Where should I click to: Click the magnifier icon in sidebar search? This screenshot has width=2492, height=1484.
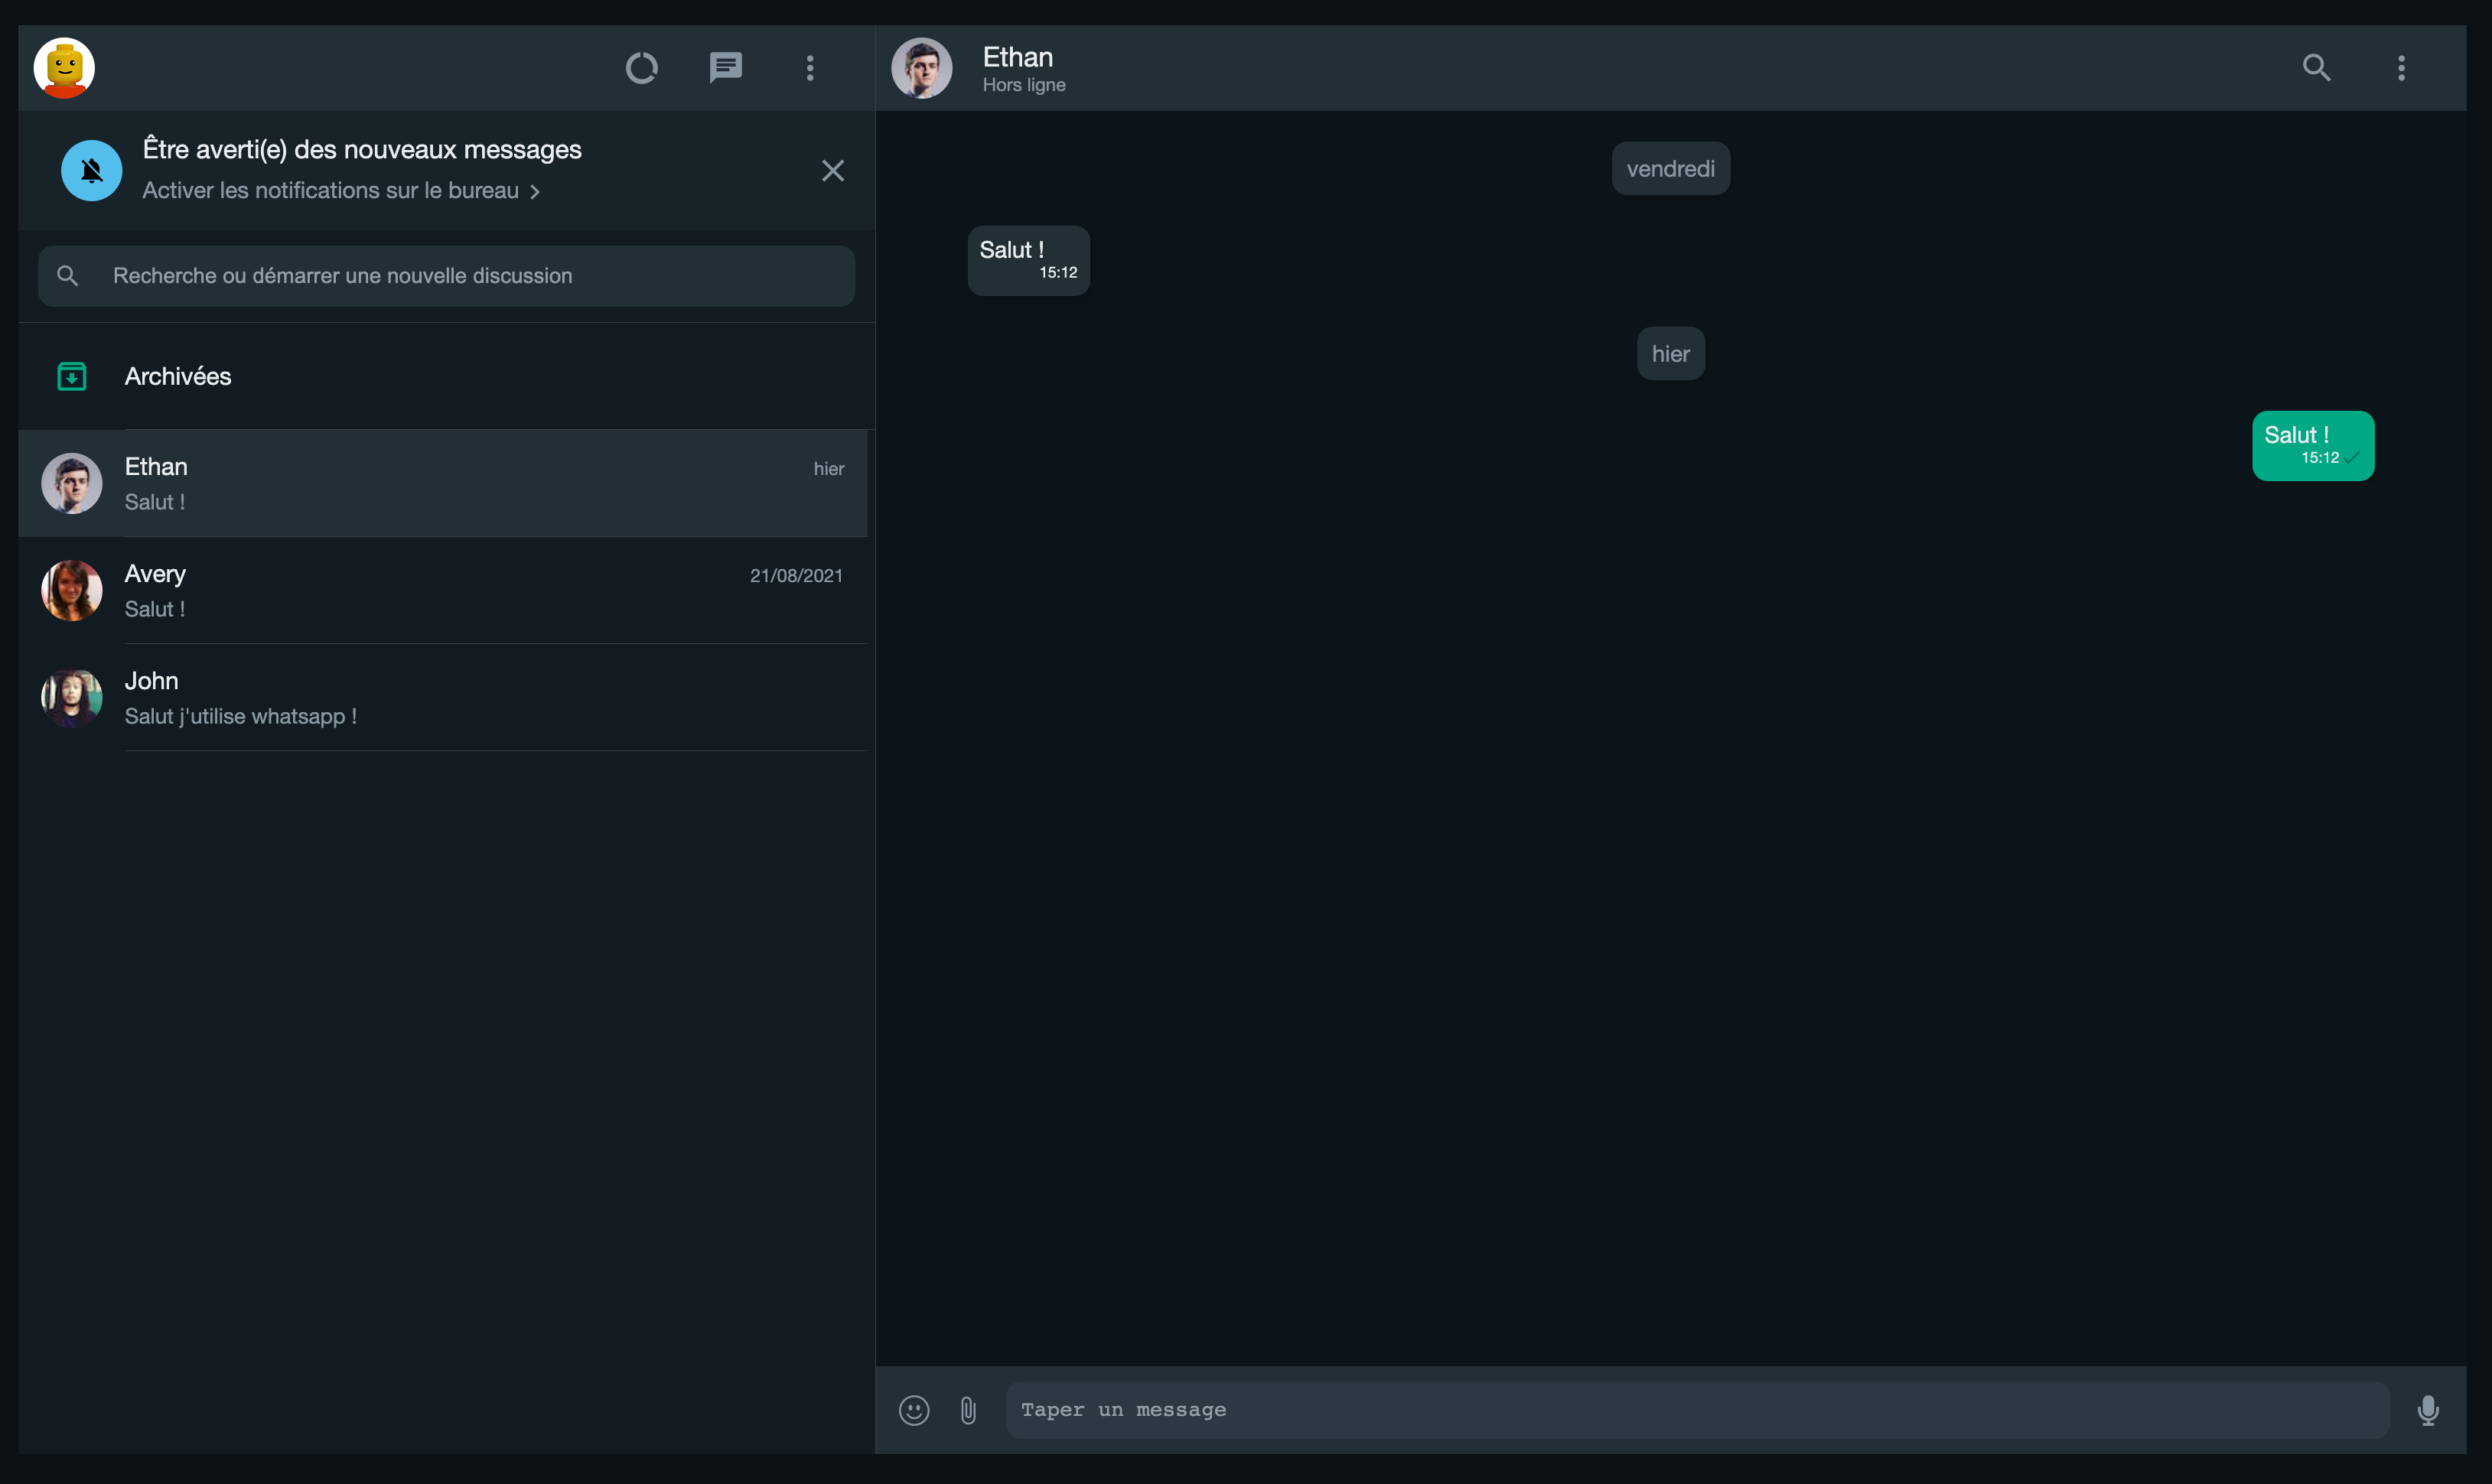68,276
